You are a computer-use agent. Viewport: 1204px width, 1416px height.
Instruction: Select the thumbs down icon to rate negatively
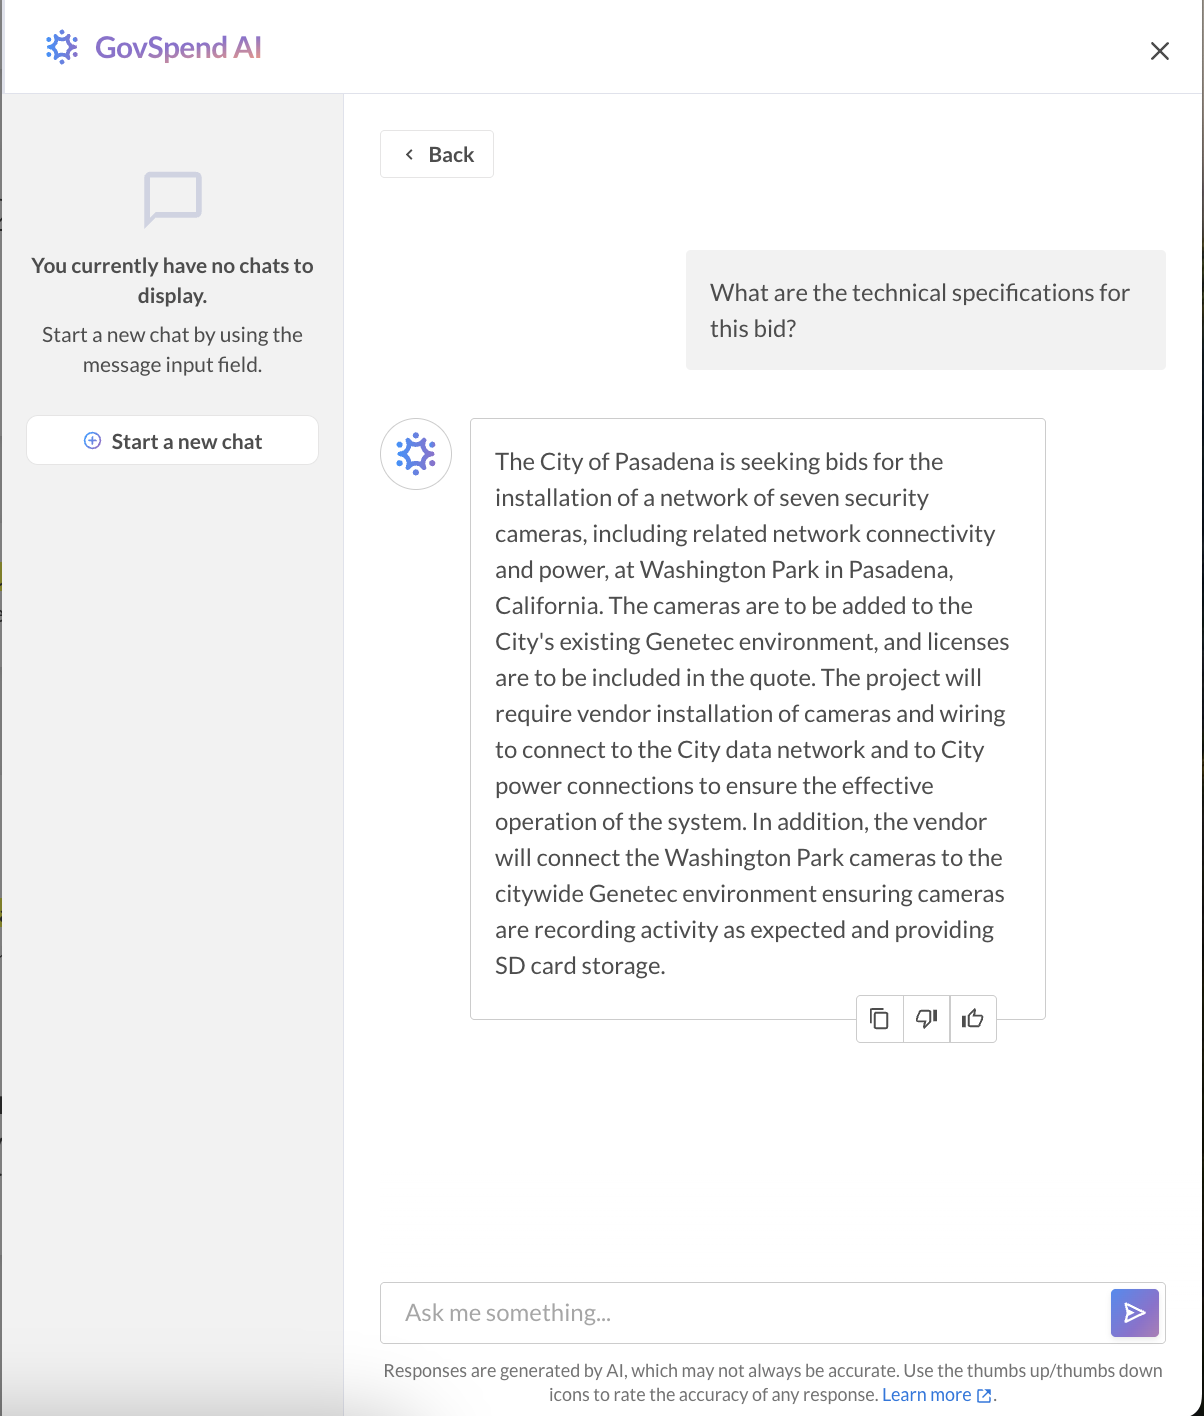925,1018
